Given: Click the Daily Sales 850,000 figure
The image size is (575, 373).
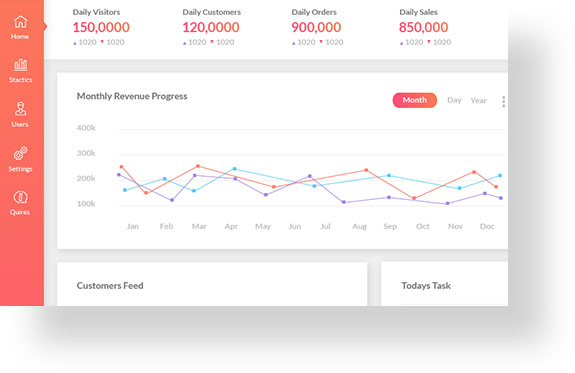Looking at the screenshot, I should click(424, 27).
